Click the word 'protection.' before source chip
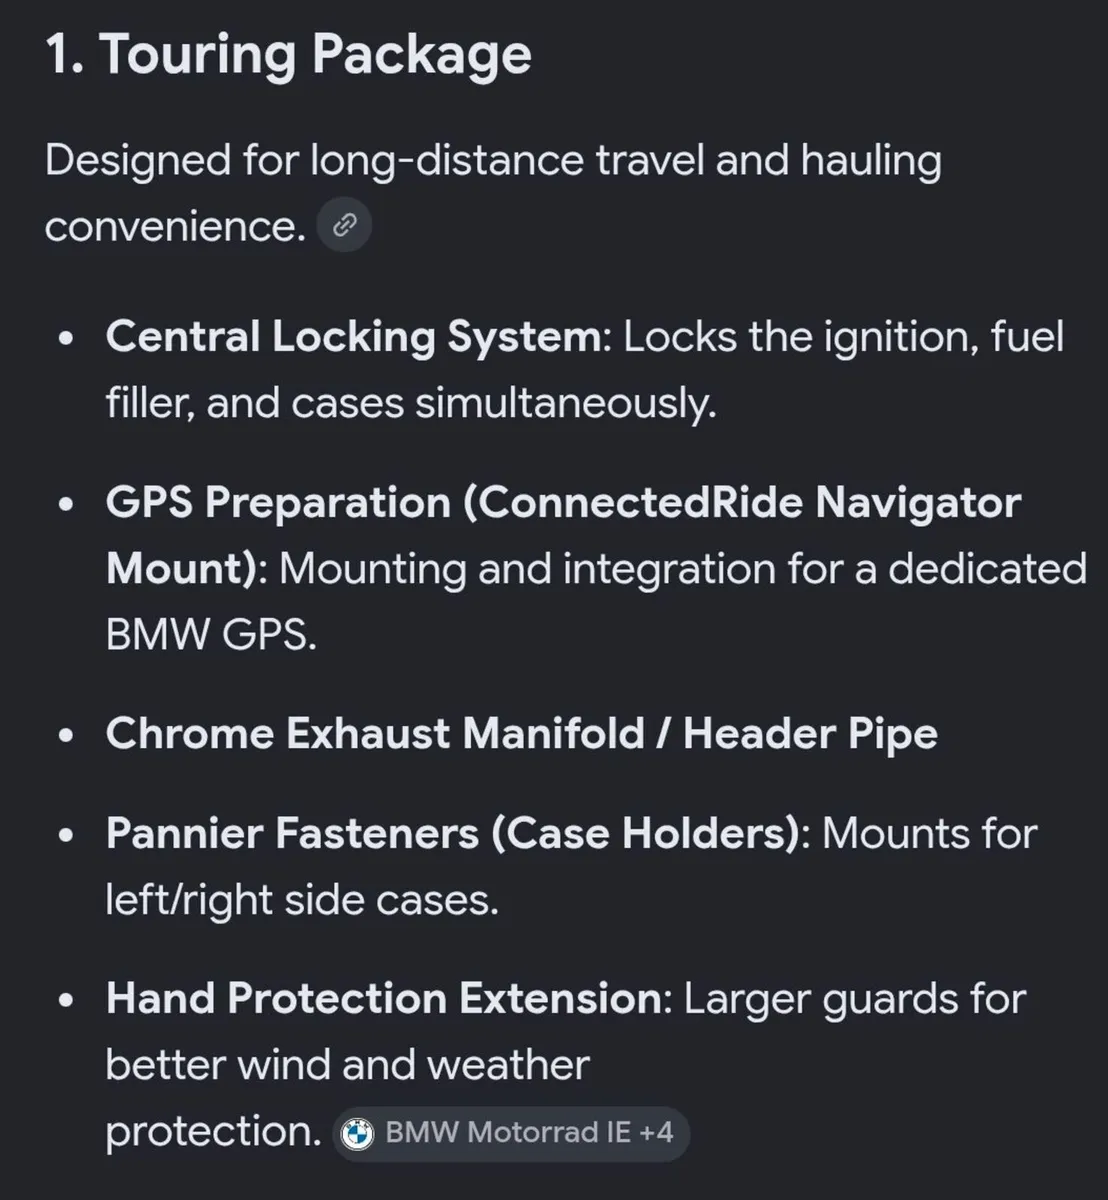 pos(213,1133)
